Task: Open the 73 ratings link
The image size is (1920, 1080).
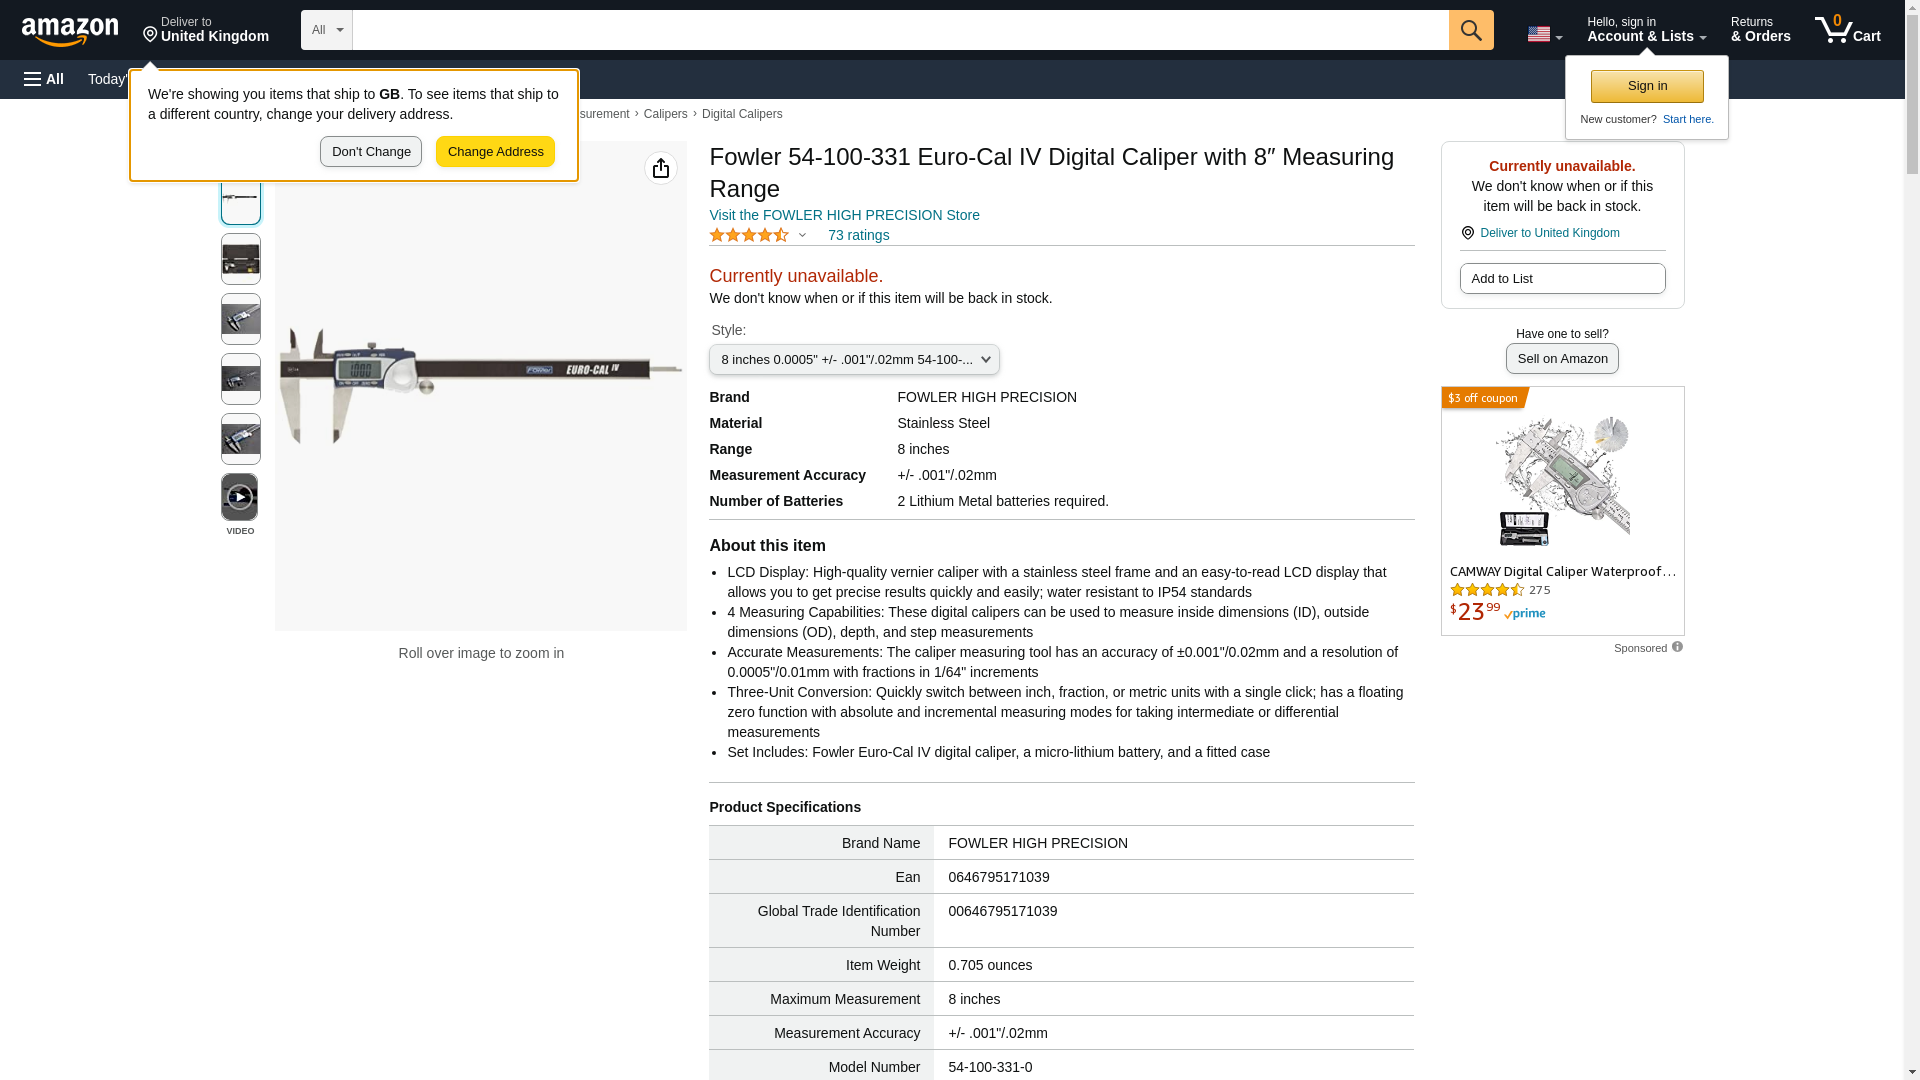Action: coord(858,235)
